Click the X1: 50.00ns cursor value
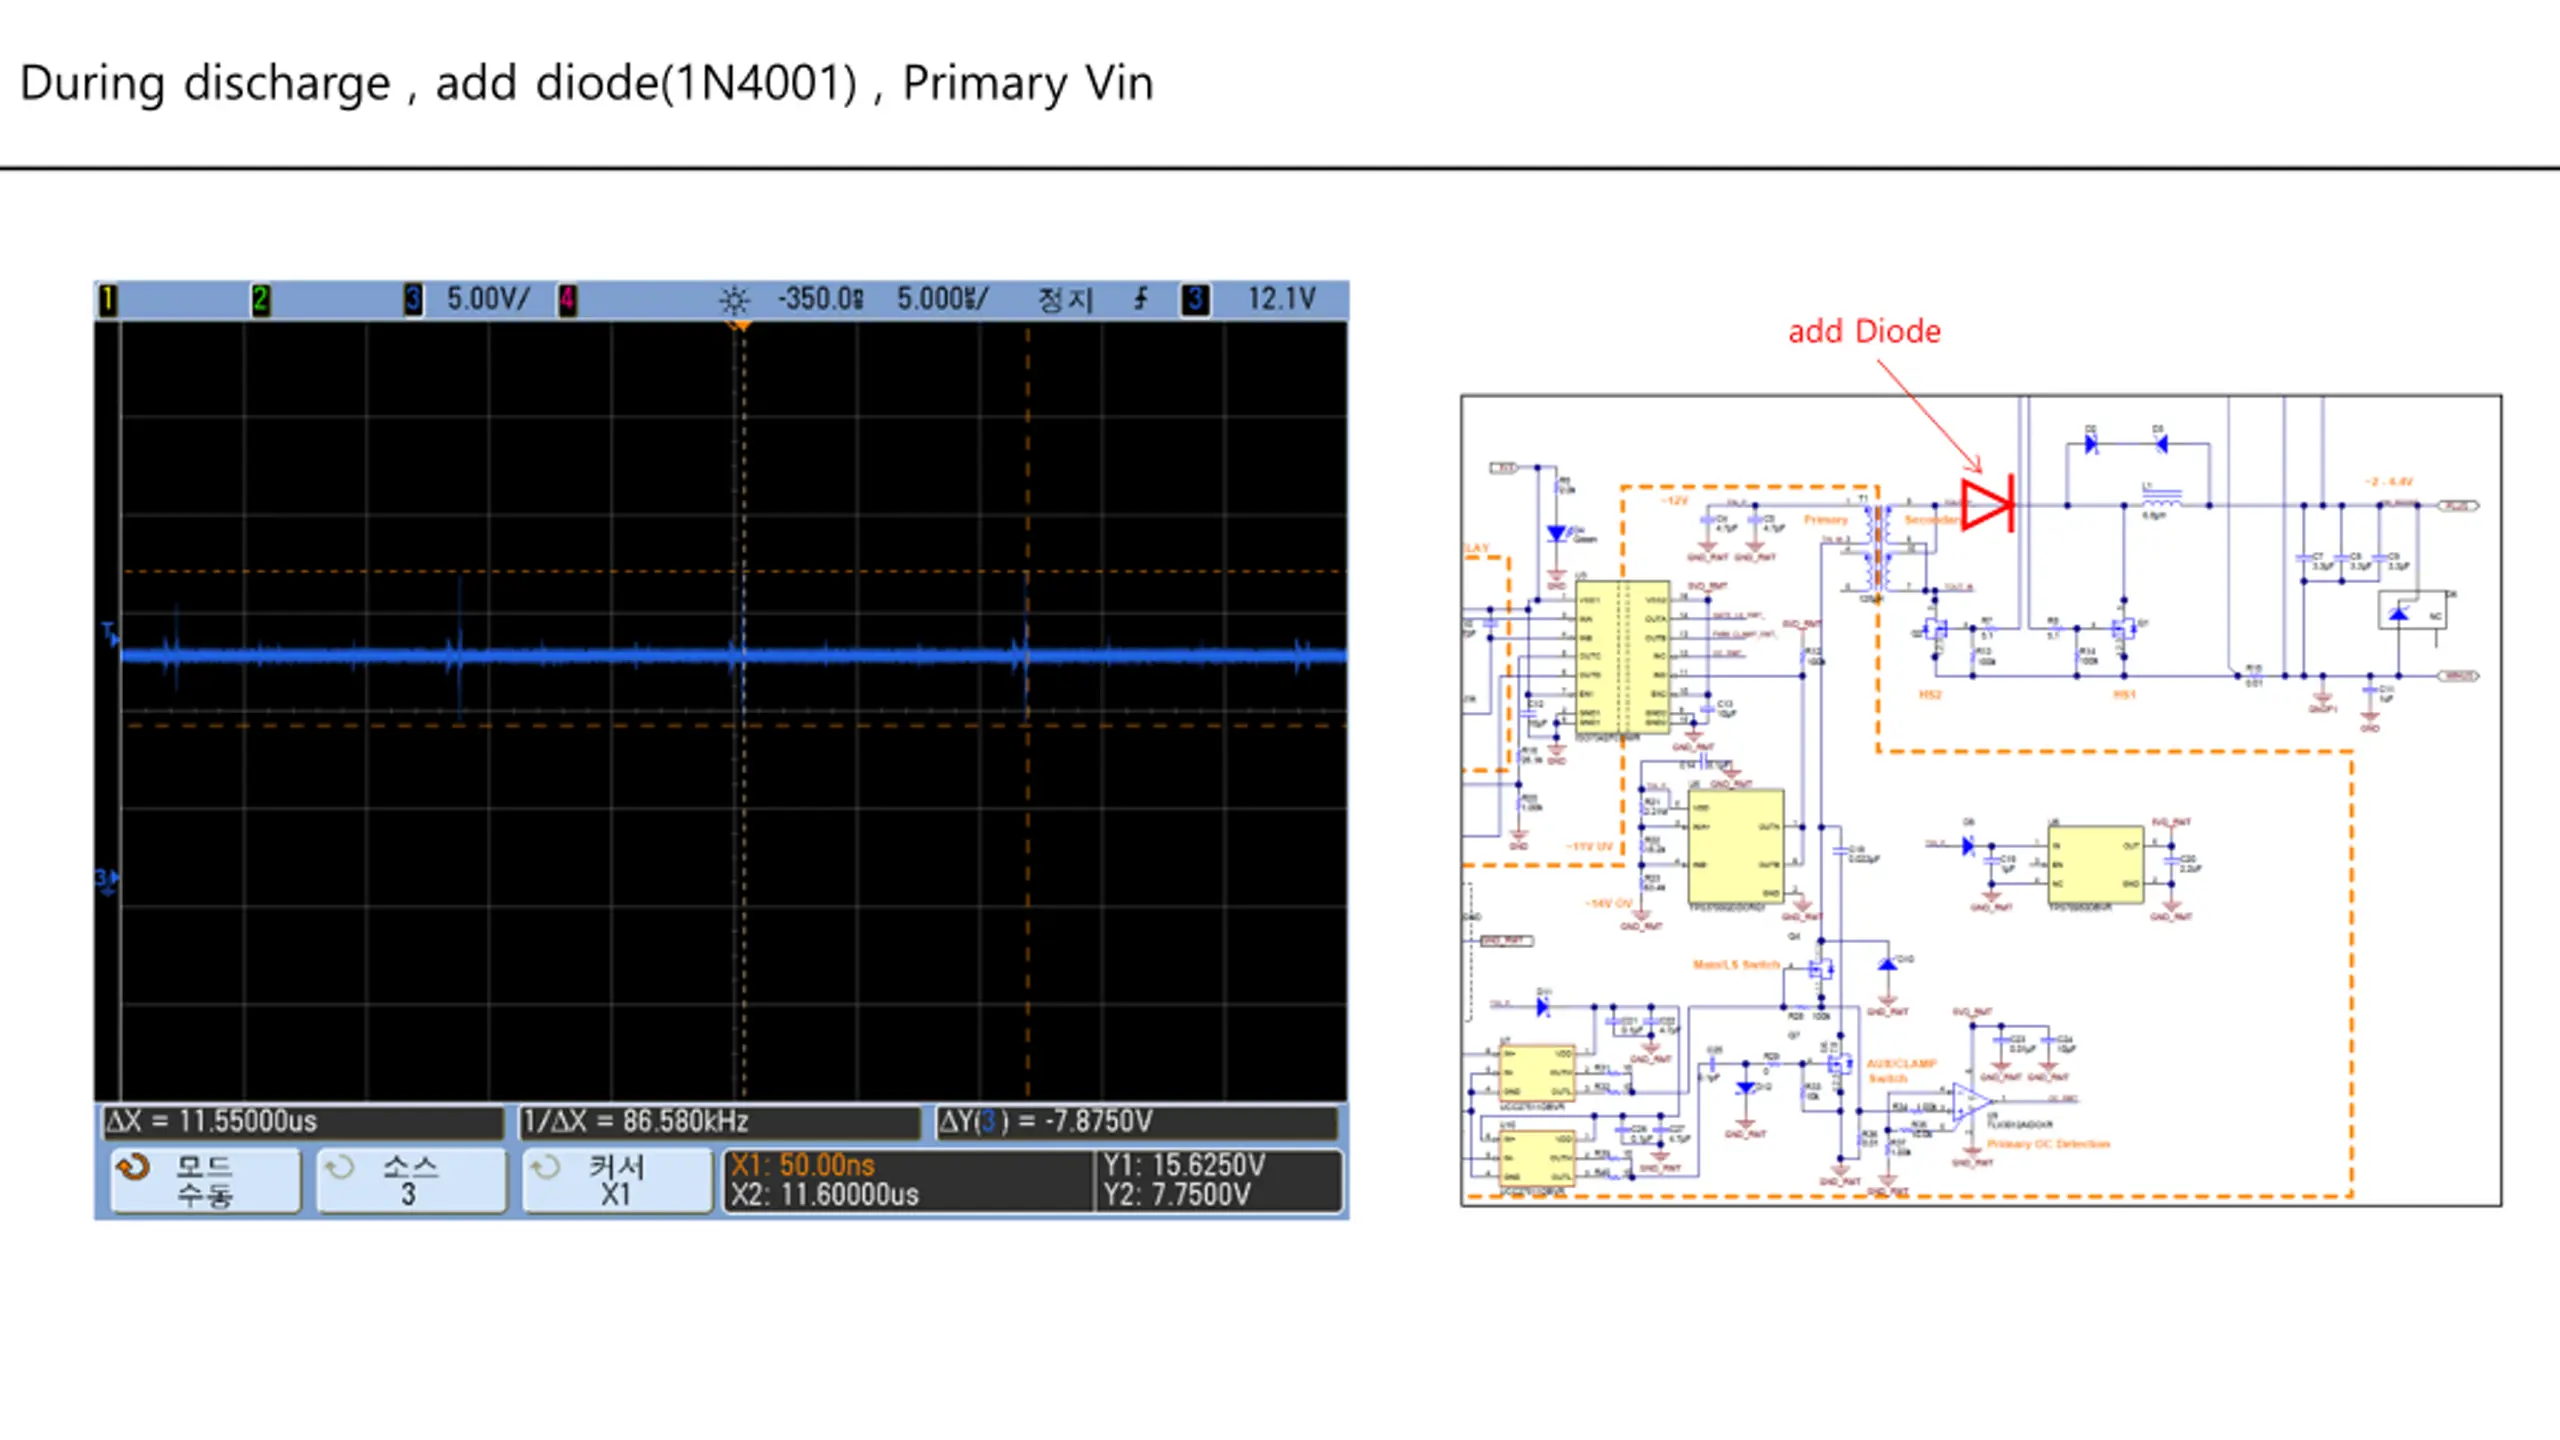This screenshot has height=1440, width=2560. coord(803,1166)
